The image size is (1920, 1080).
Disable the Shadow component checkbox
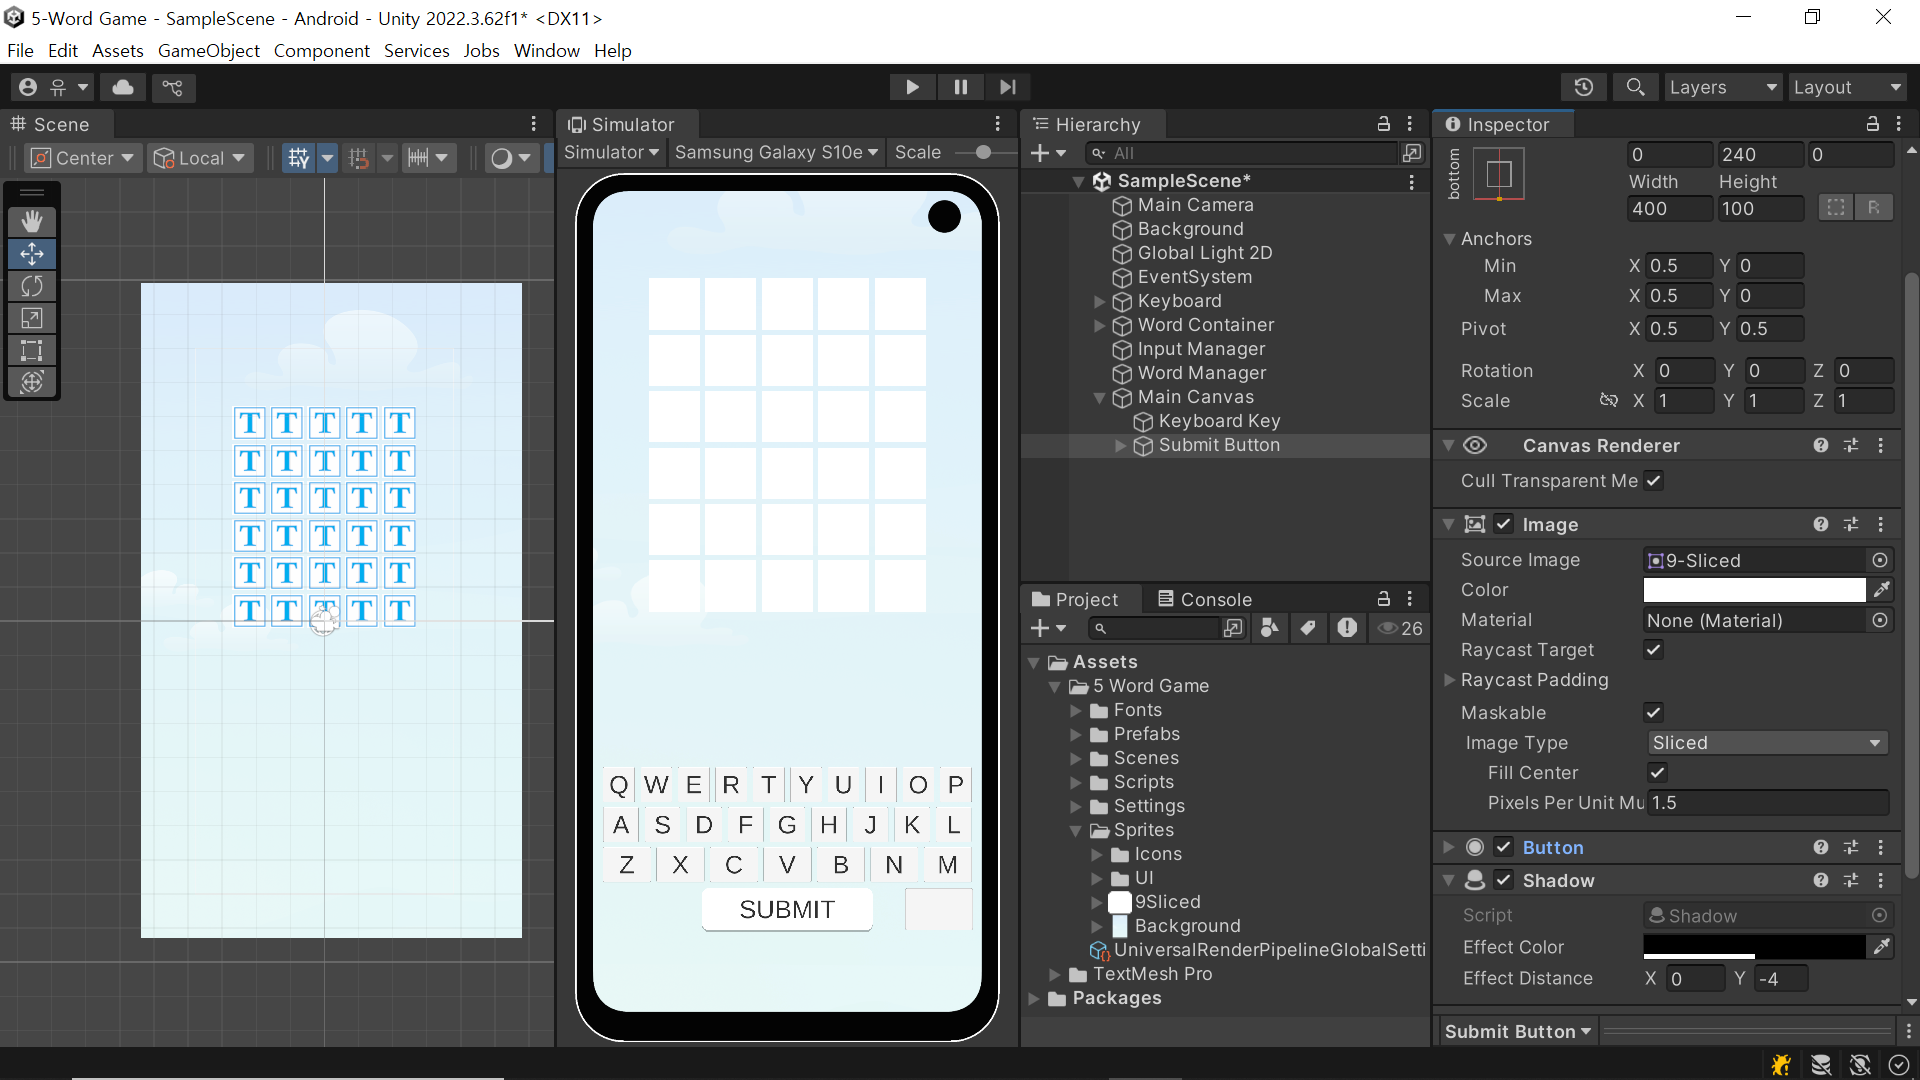(x=1503, y=880)
